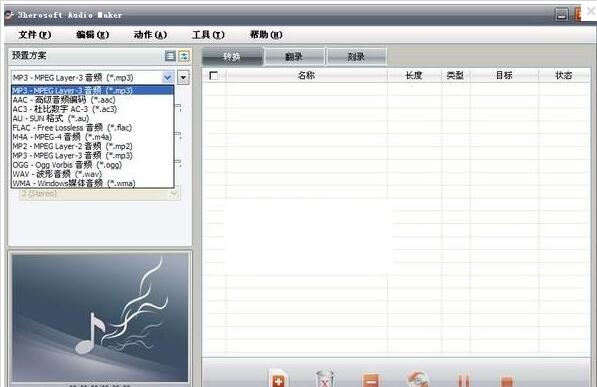Switch to the 转换 tab

[232, 57]
